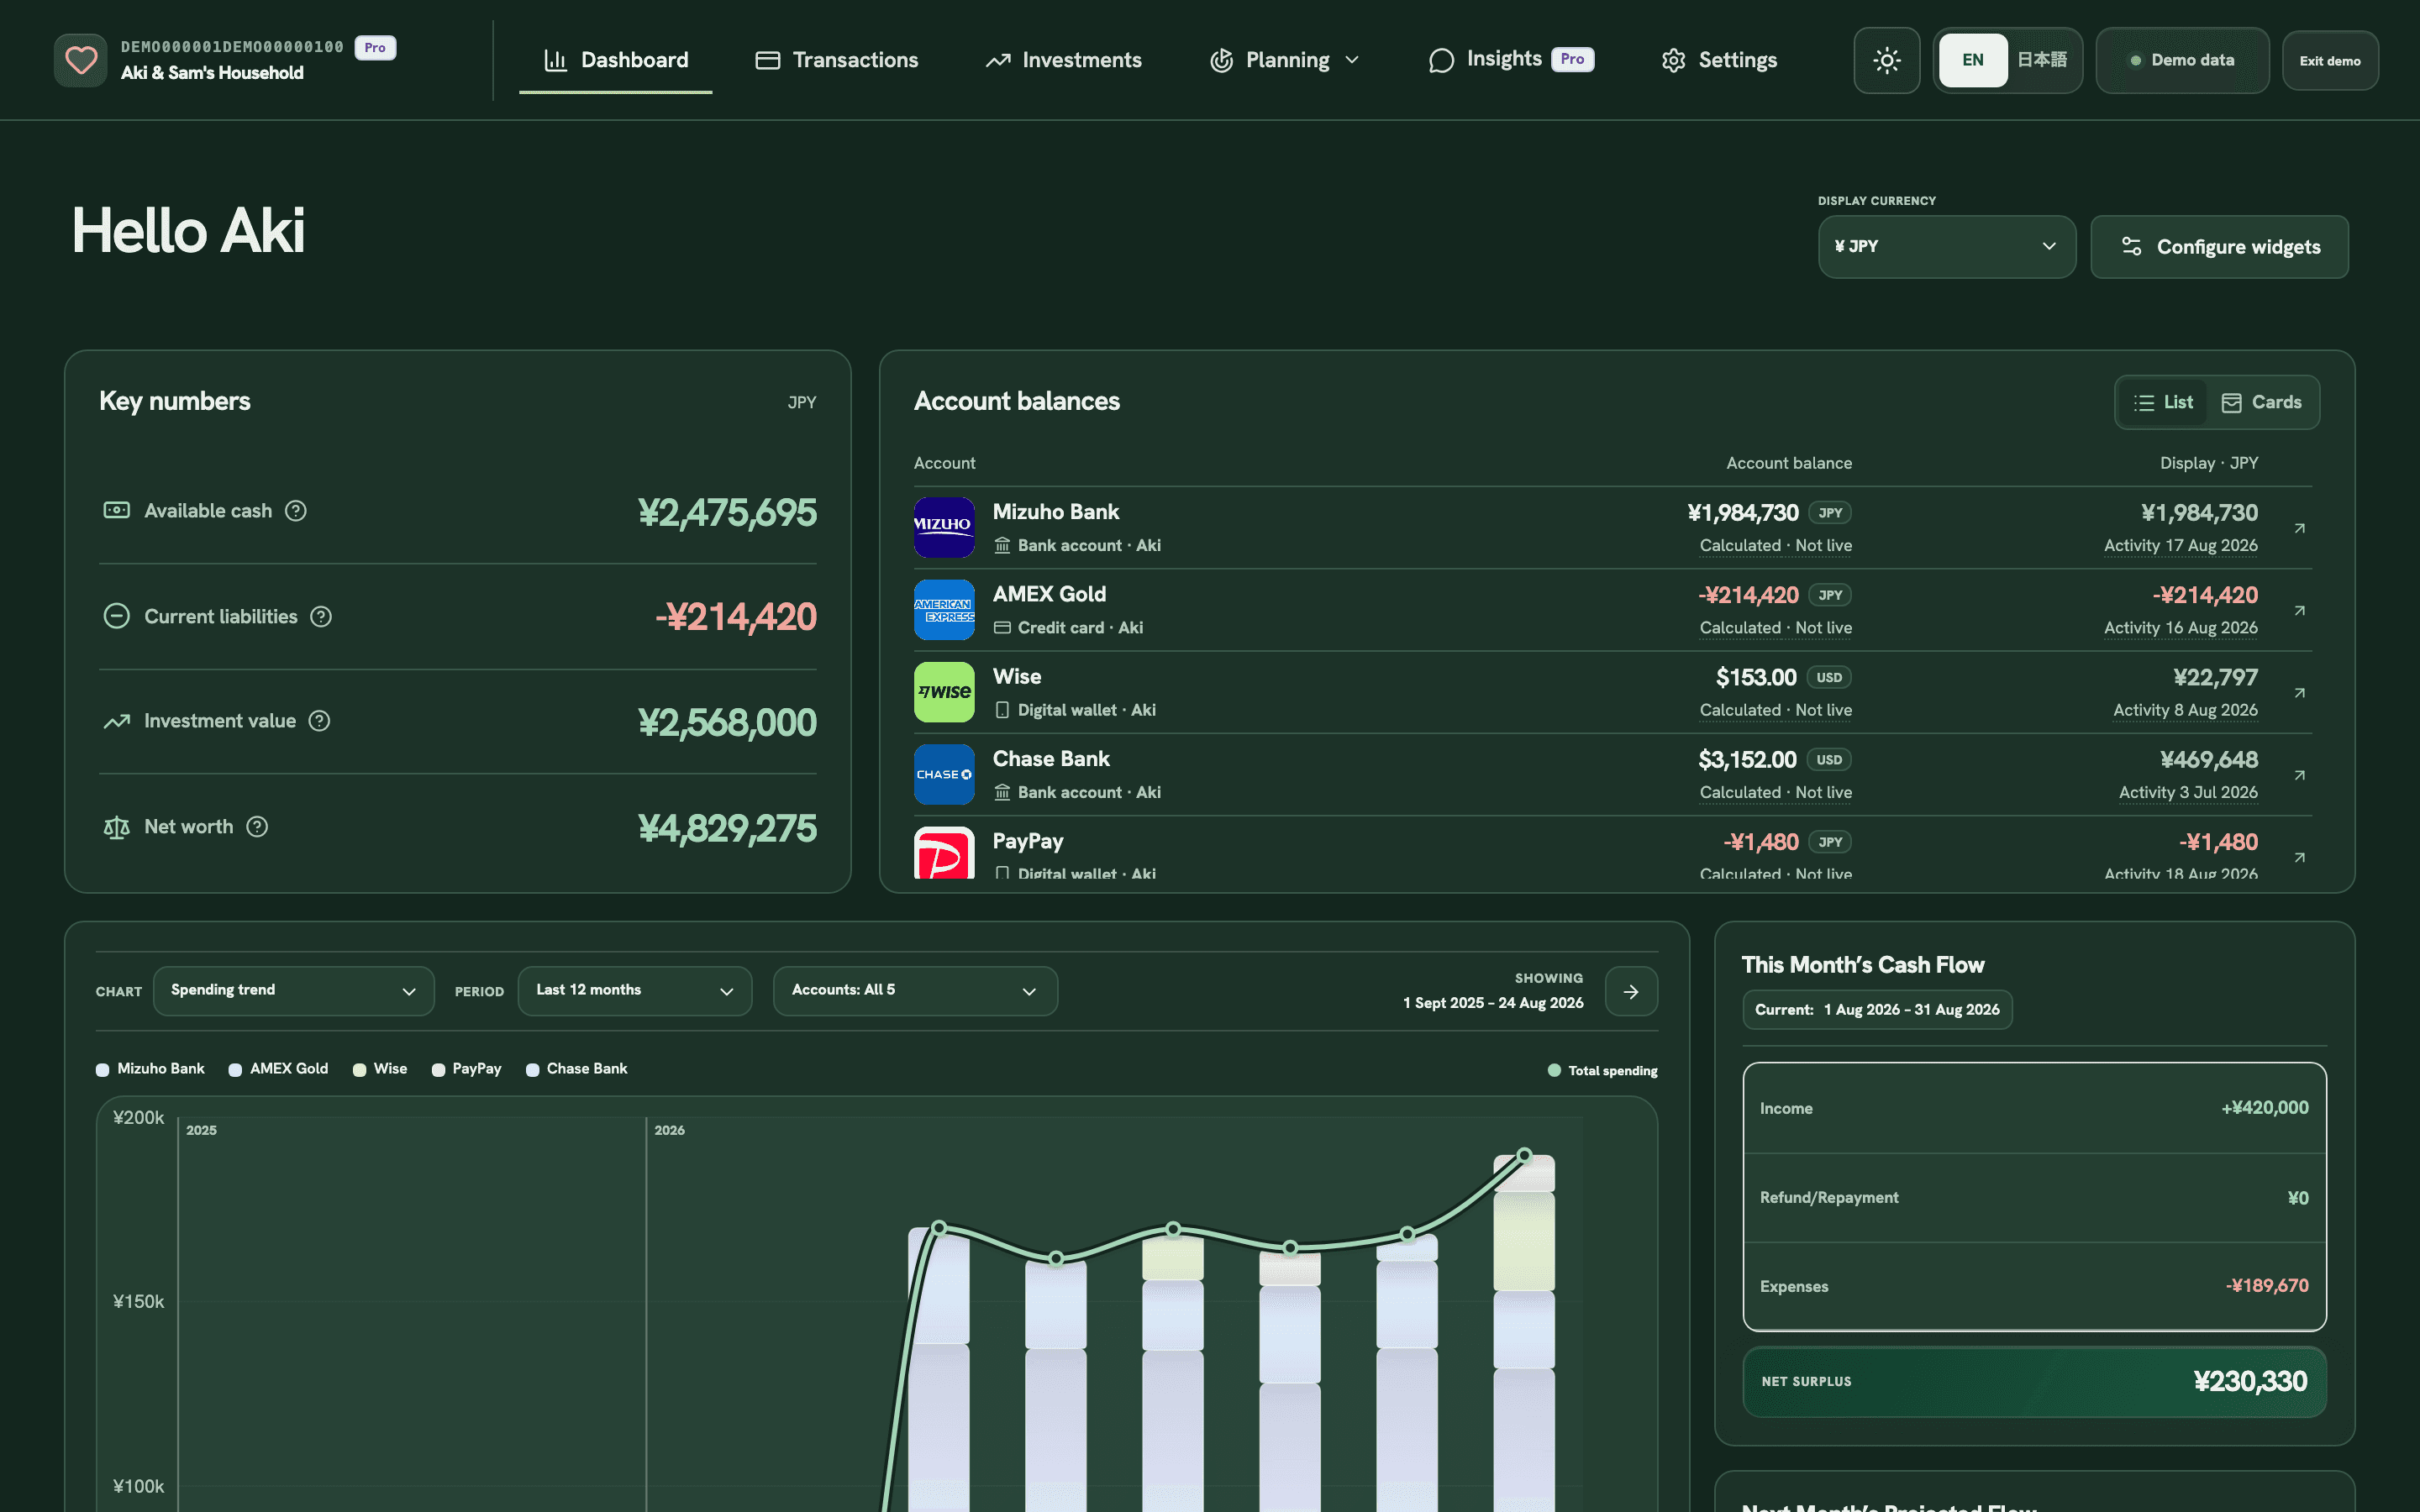2420x1512 pixels.
Task: Switch language to 日本語
Action: (2041, 60)
